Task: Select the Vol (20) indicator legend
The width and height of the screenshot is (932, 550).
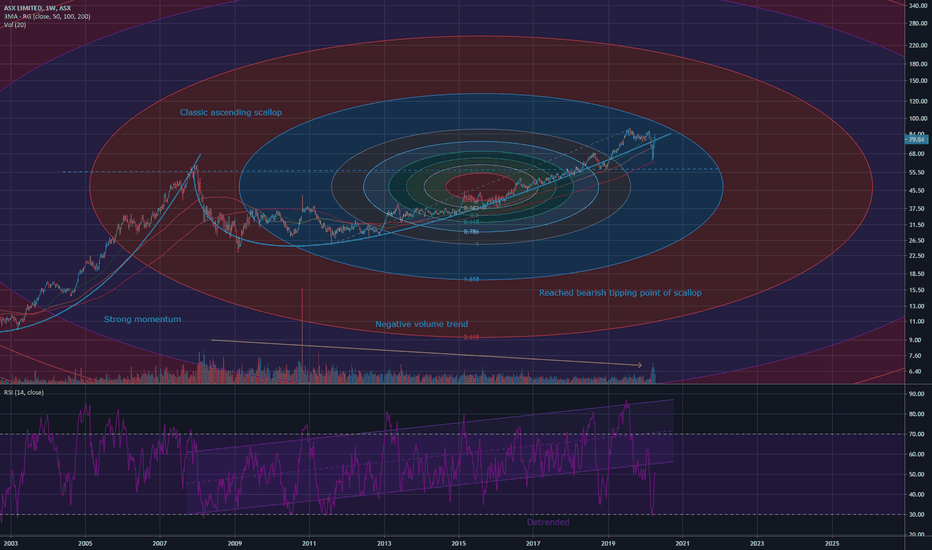Action: coord(15,24)
